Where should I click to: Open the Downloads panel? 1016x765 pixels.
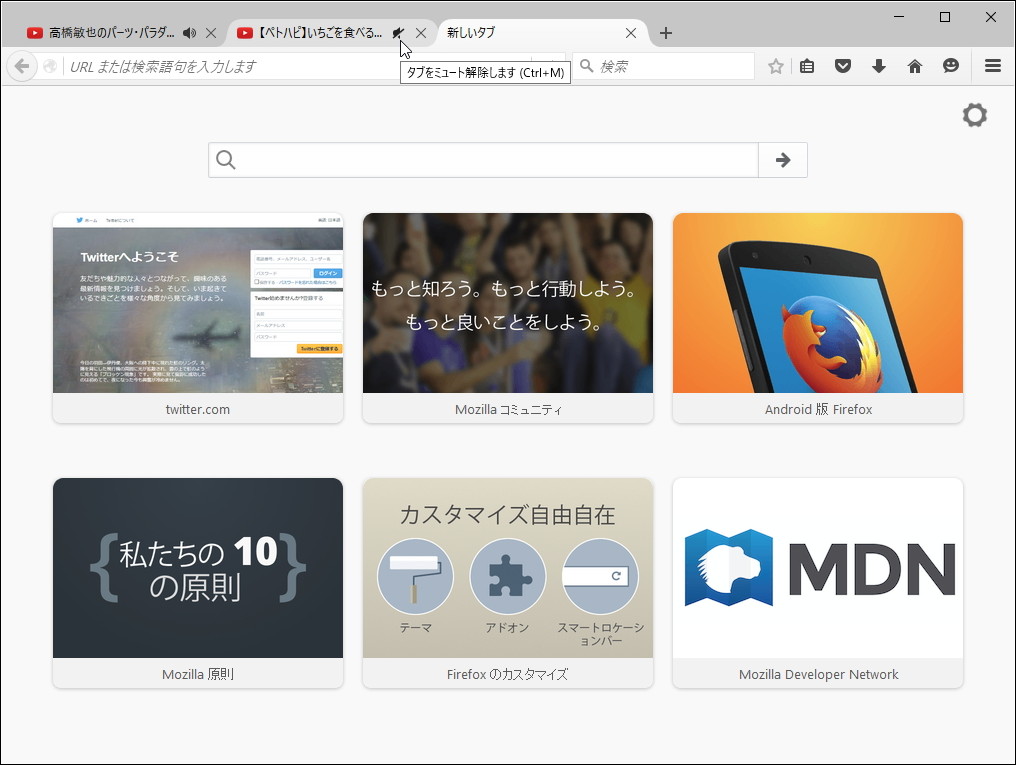[x=879, y=66]
